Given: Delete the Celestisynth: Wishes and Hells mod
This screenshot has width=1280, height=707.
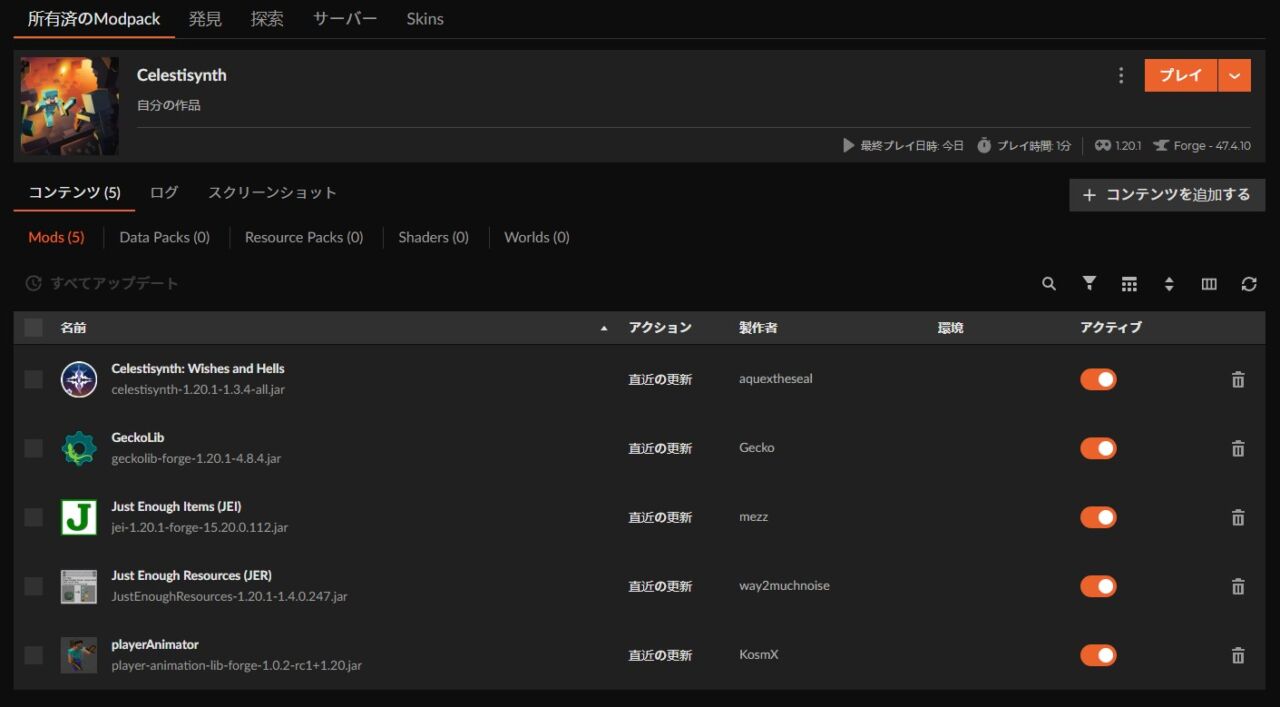Looking at the screenshot, I should pyautogui.click(x=1238, y=379).
